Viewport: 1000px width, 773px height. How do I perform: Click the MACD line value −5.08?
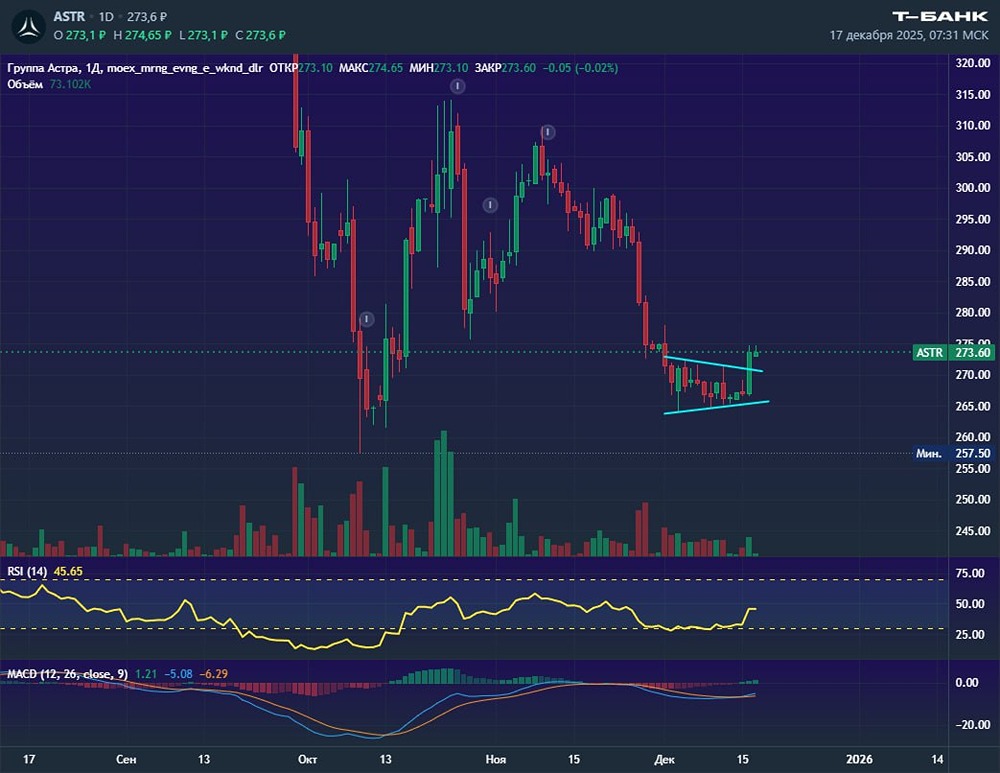(179, 674)
